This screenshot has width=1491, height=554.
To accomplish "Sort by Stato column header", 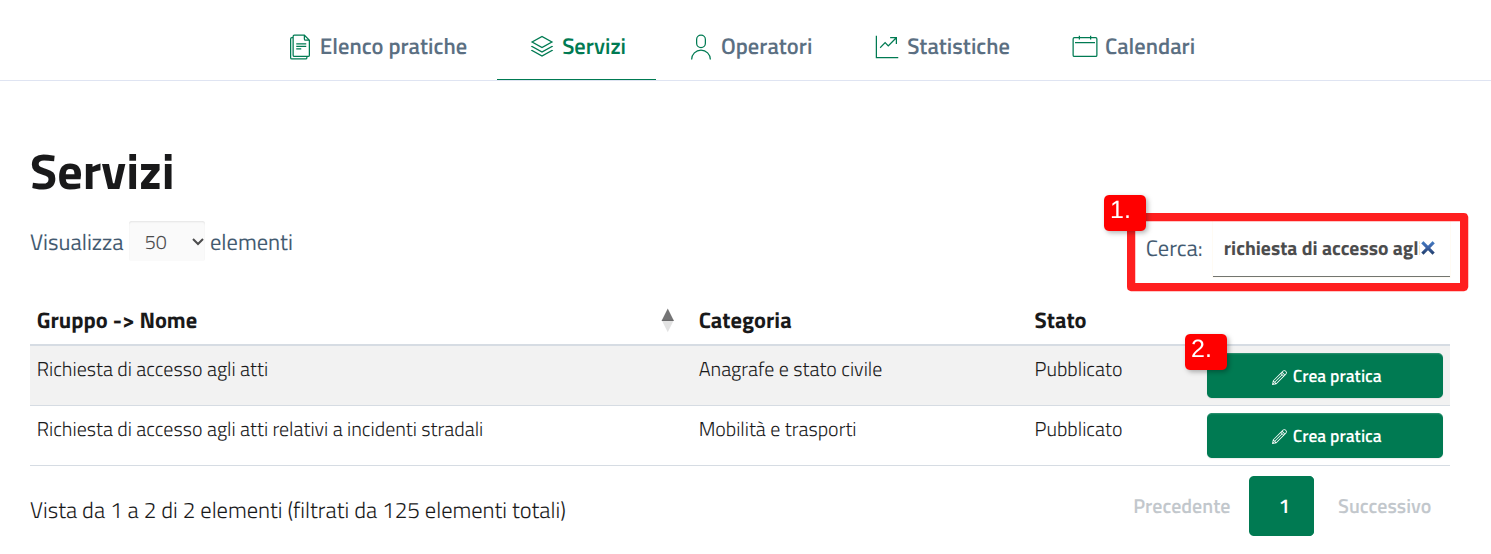I will coord(1060,321).
